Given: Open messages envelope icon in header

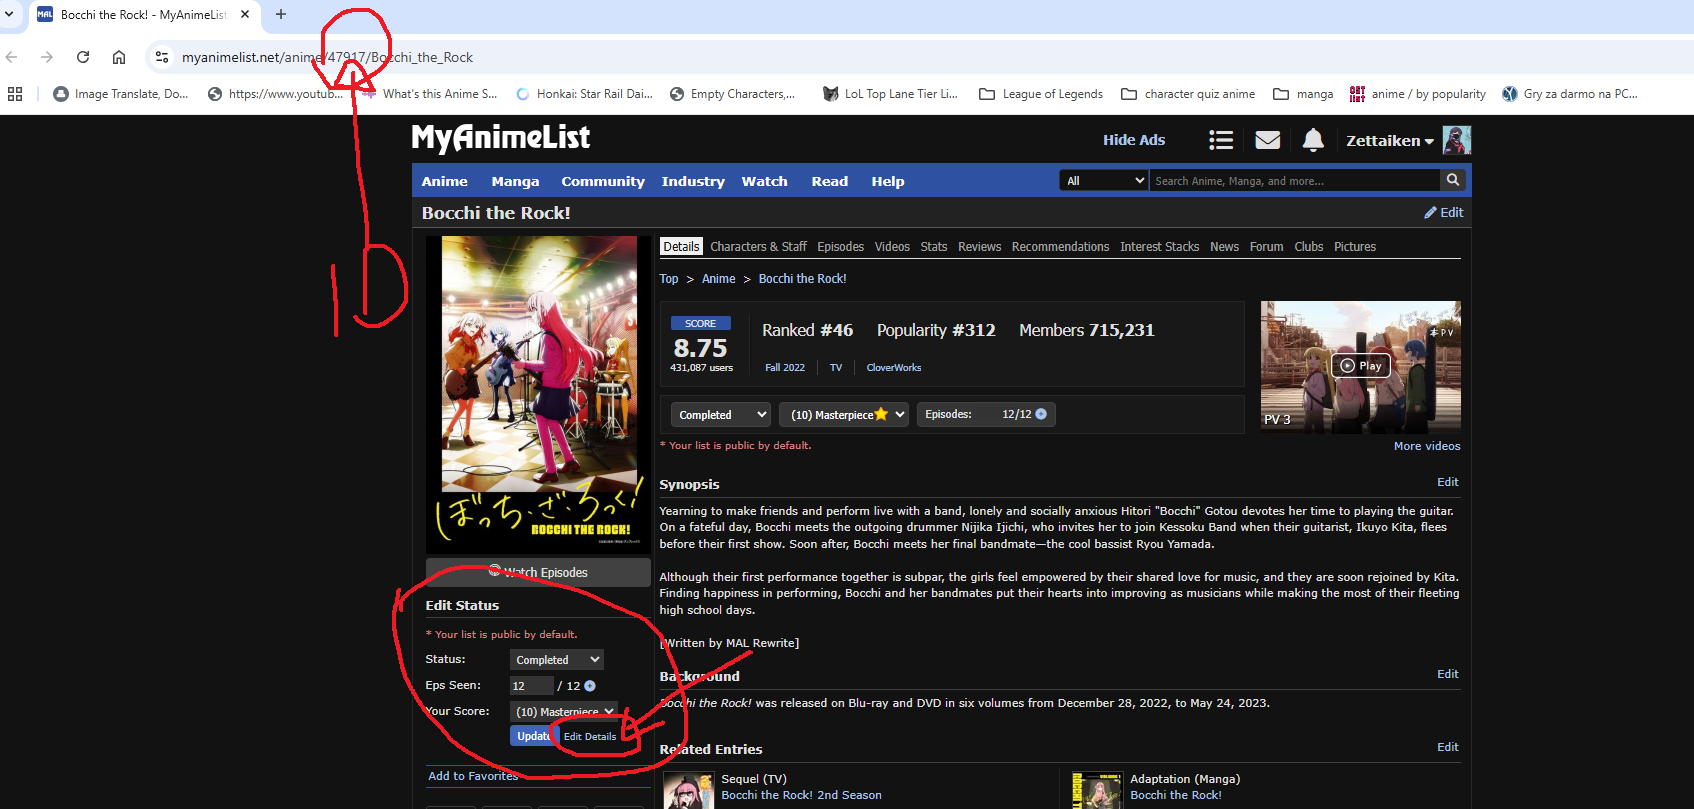Looking at the screenshot, I should (1267, 140).
